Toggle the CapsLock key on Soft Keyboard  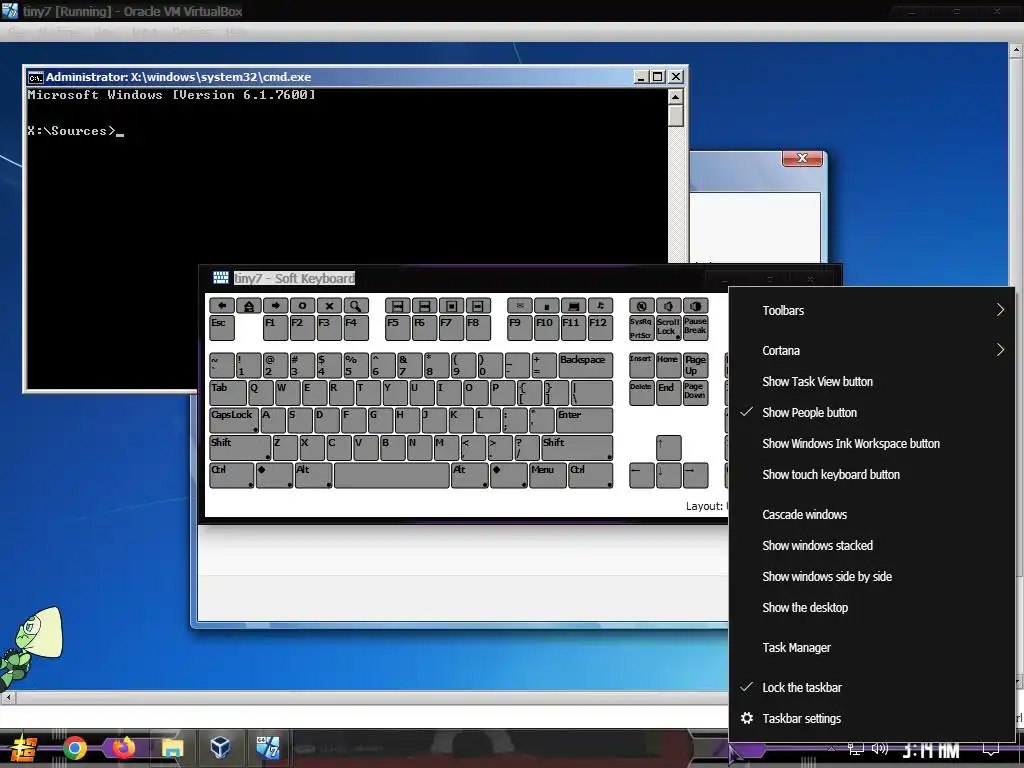click(234, 421)
